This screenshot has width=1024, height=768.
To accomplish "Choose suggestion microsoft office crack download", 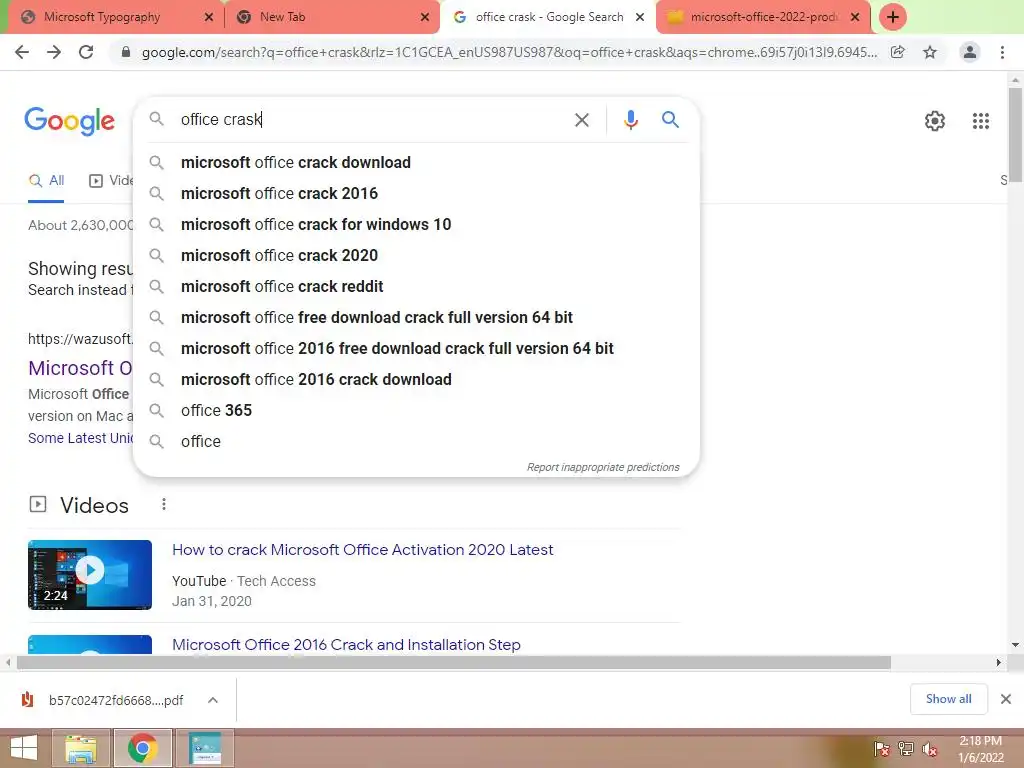I will tap(416, 162).
